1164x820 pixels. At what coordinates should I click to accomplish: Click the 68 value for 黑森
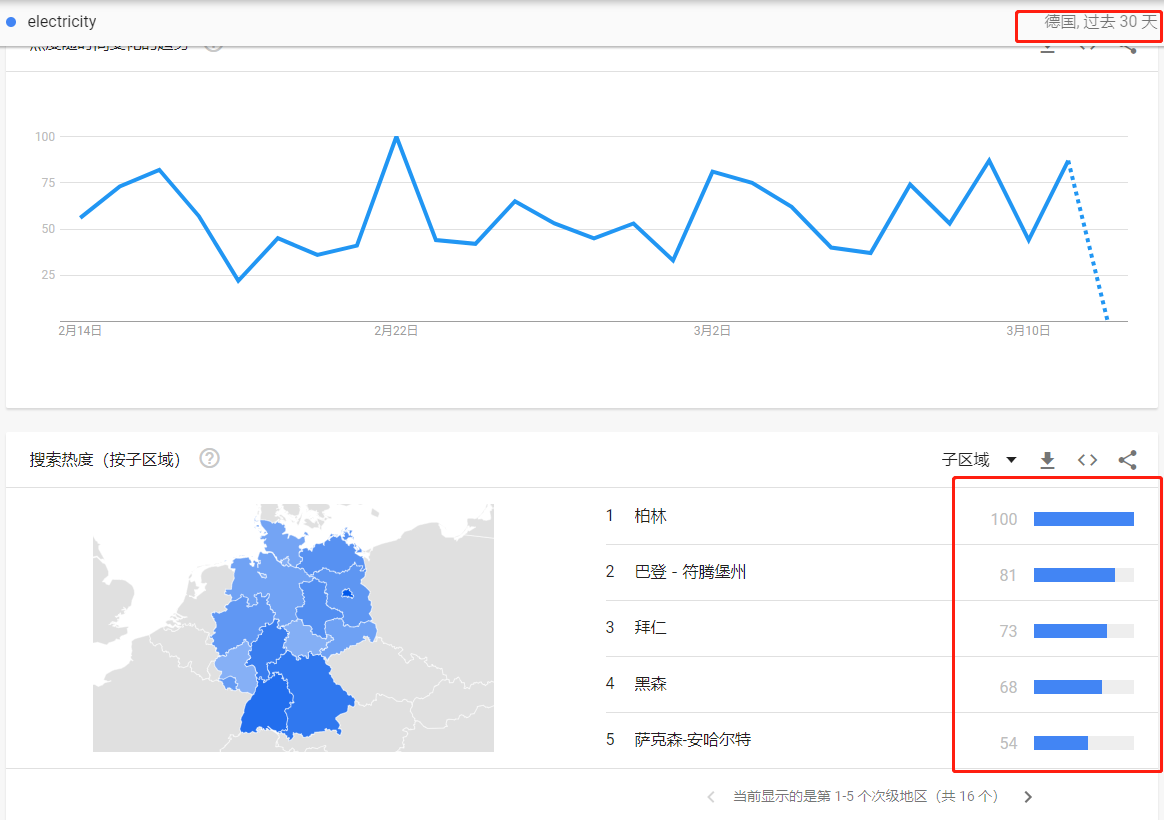tap(1008, 687)
